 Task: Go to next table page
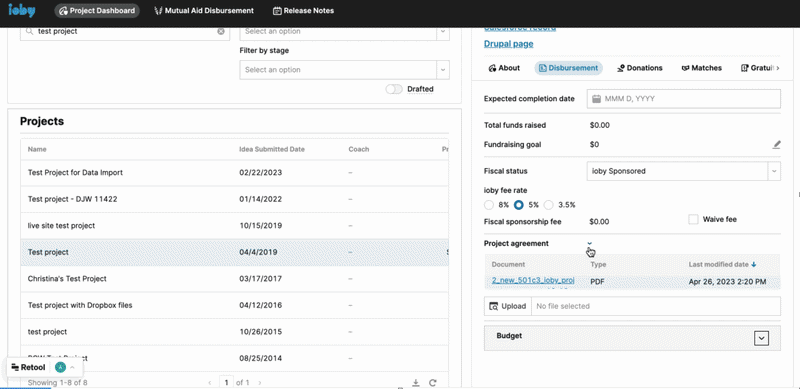[x=260, y=382]
